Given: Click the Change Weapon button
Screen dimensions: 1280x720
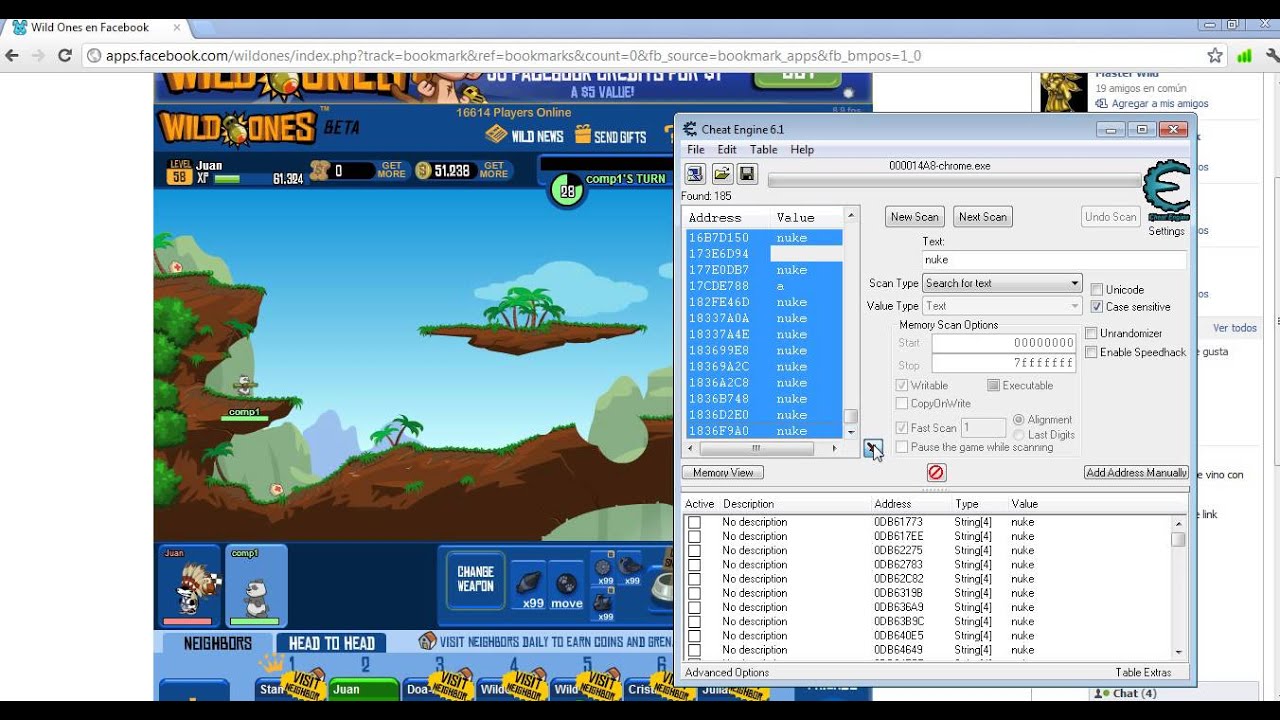Looking at the screenshot, I should [x=475, y=580].
